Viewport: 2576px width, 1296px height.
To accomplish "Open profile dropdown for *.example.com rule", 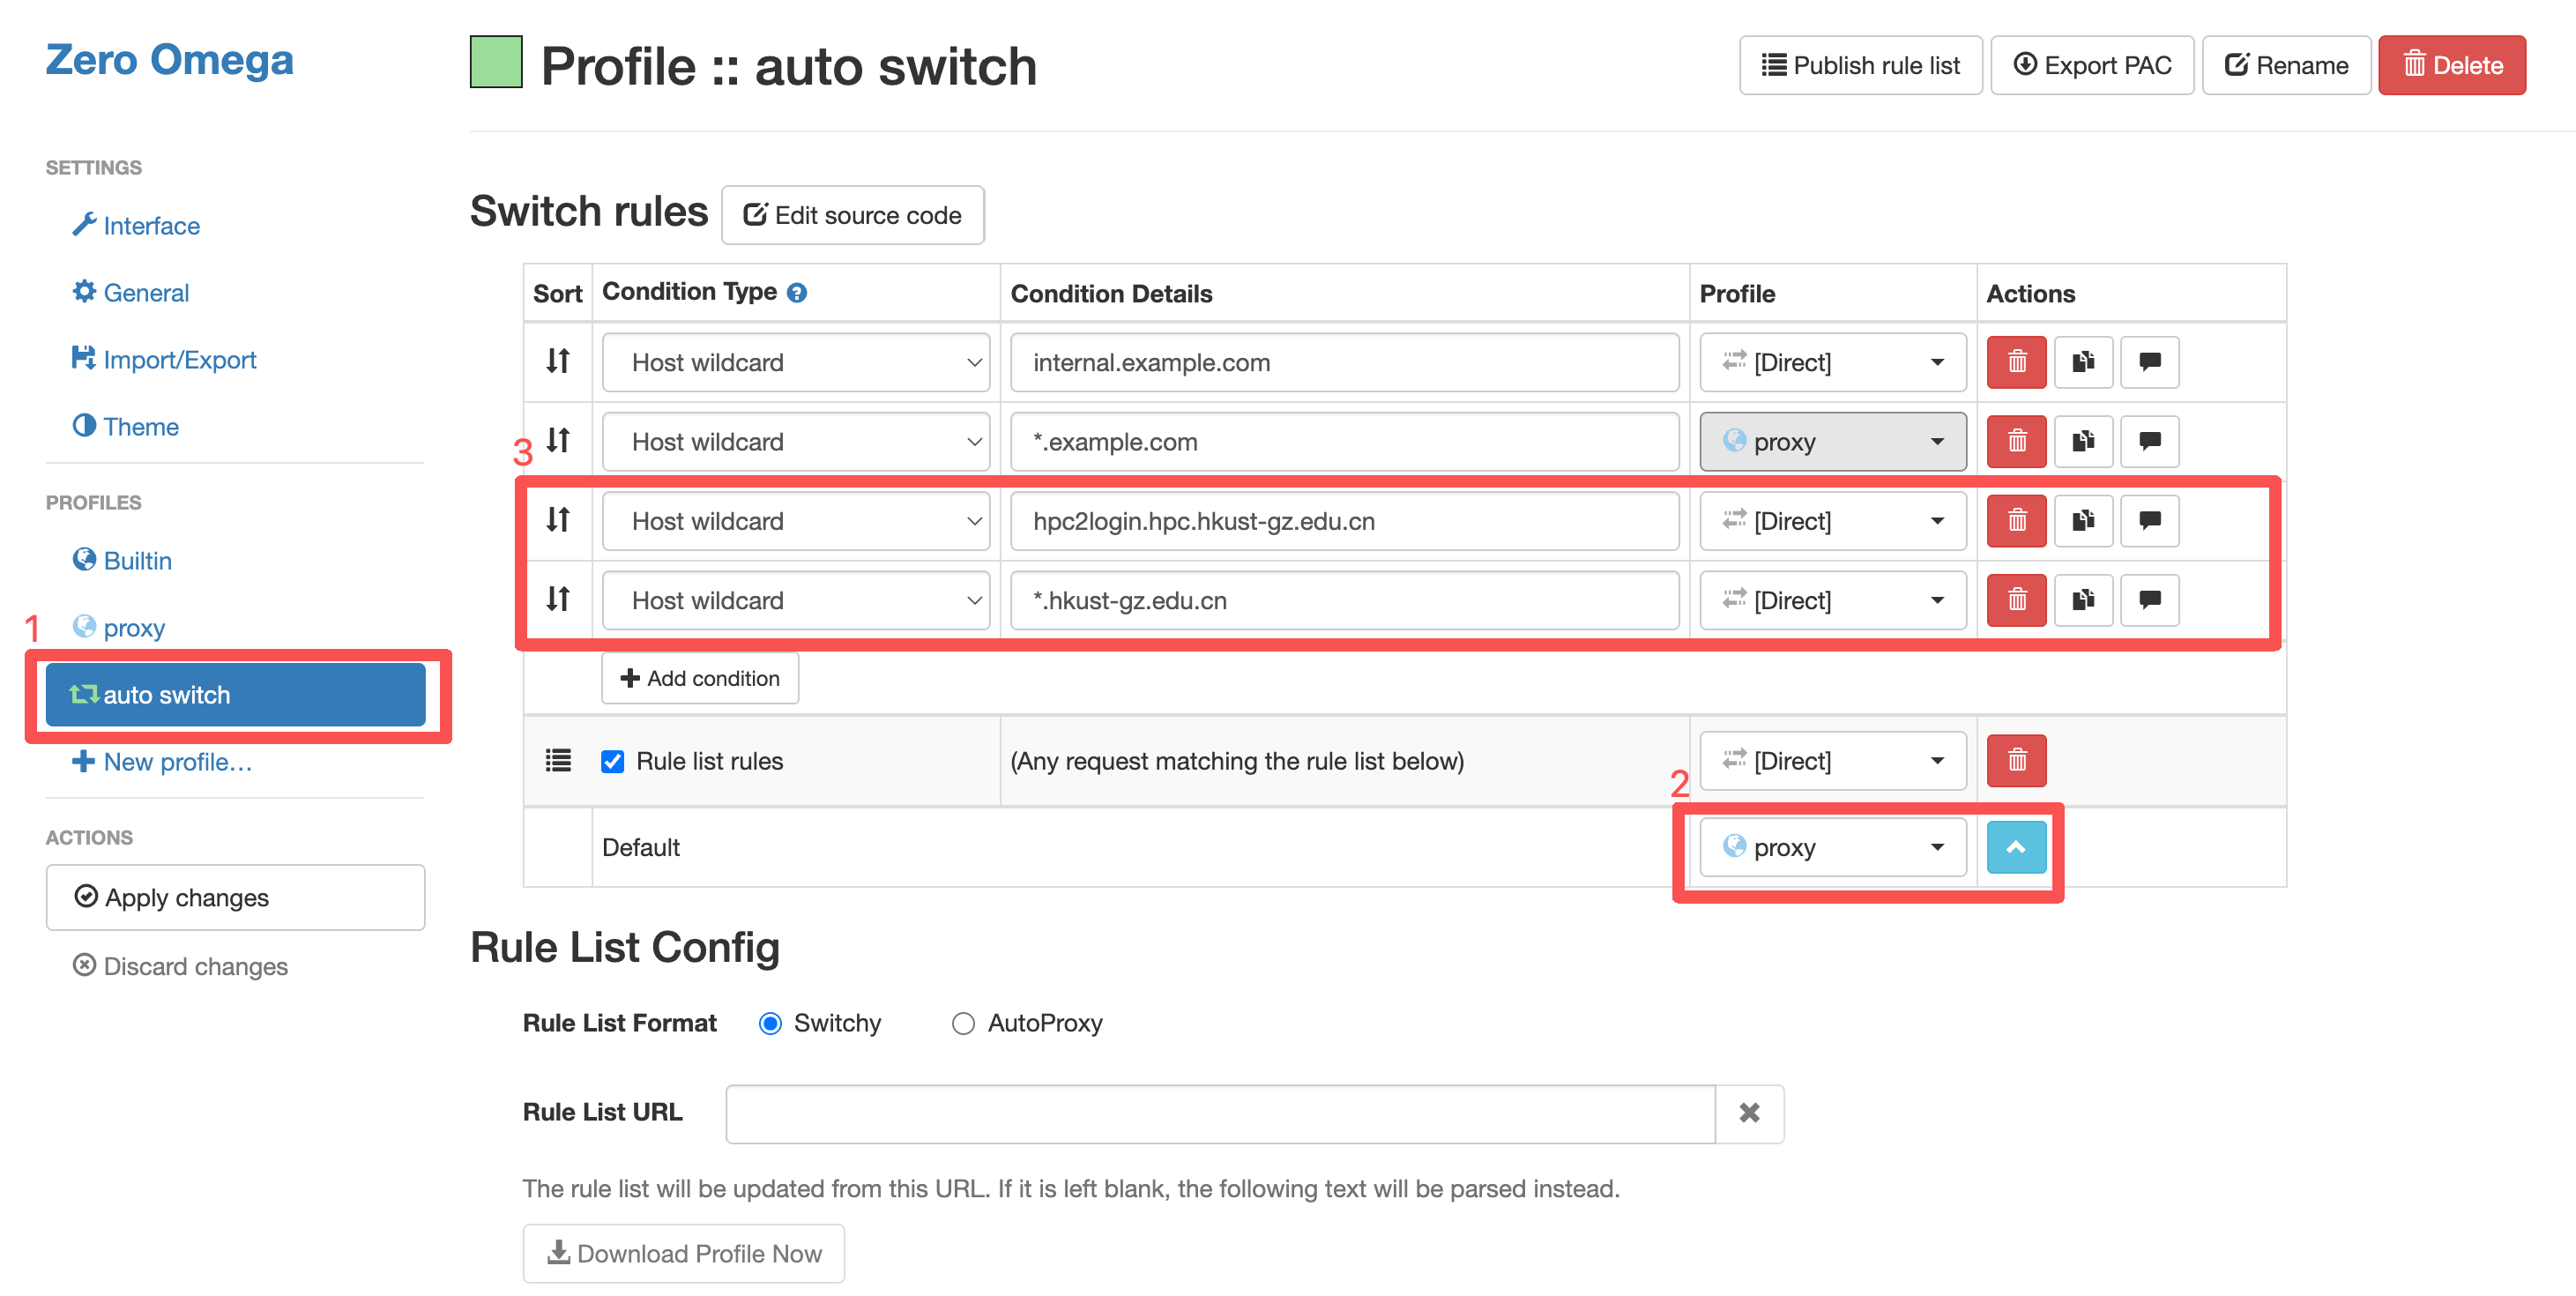I will point(1832,441).
